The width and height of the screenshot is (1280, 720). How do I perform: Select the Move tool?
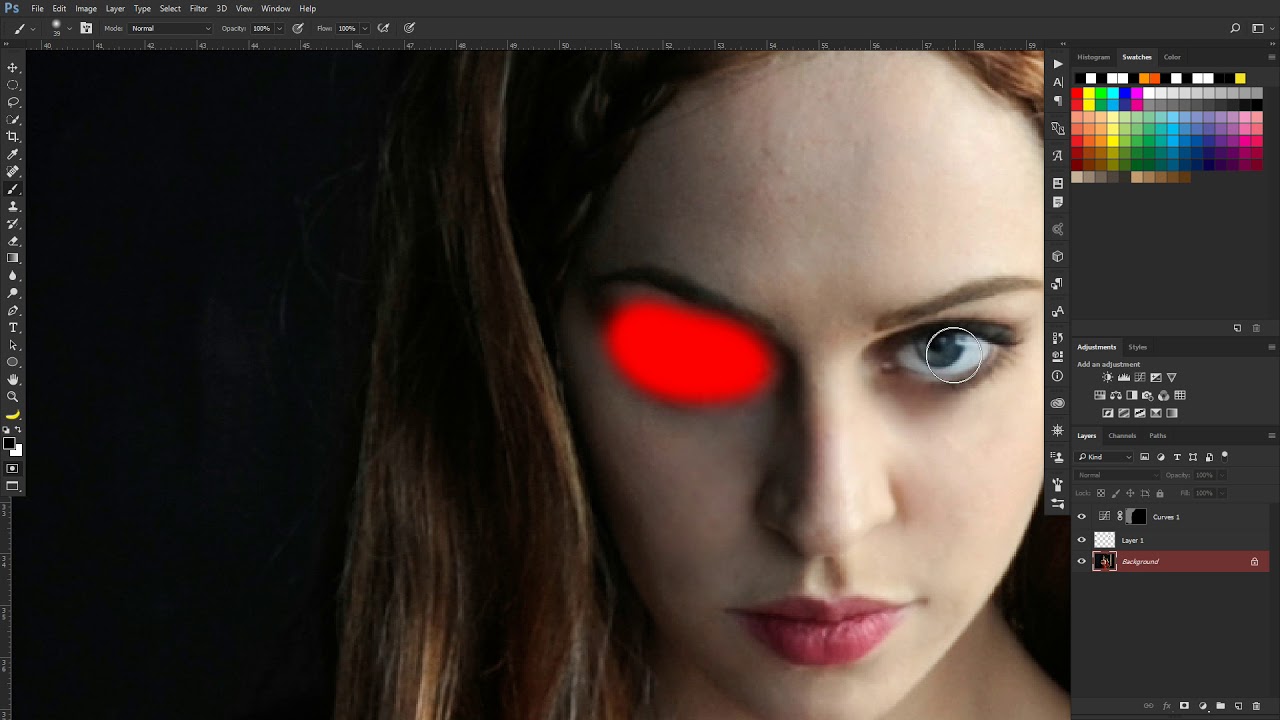click(13, 67)
